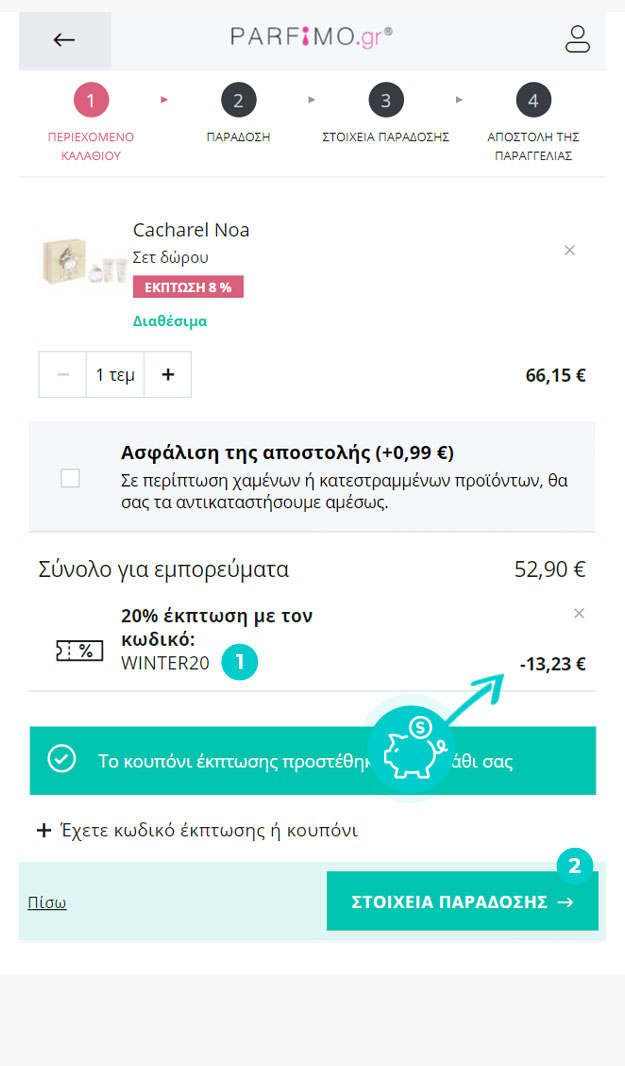Open the user account icon
Viewport: 625px width, 1066px height.
(x=578, y=39)
